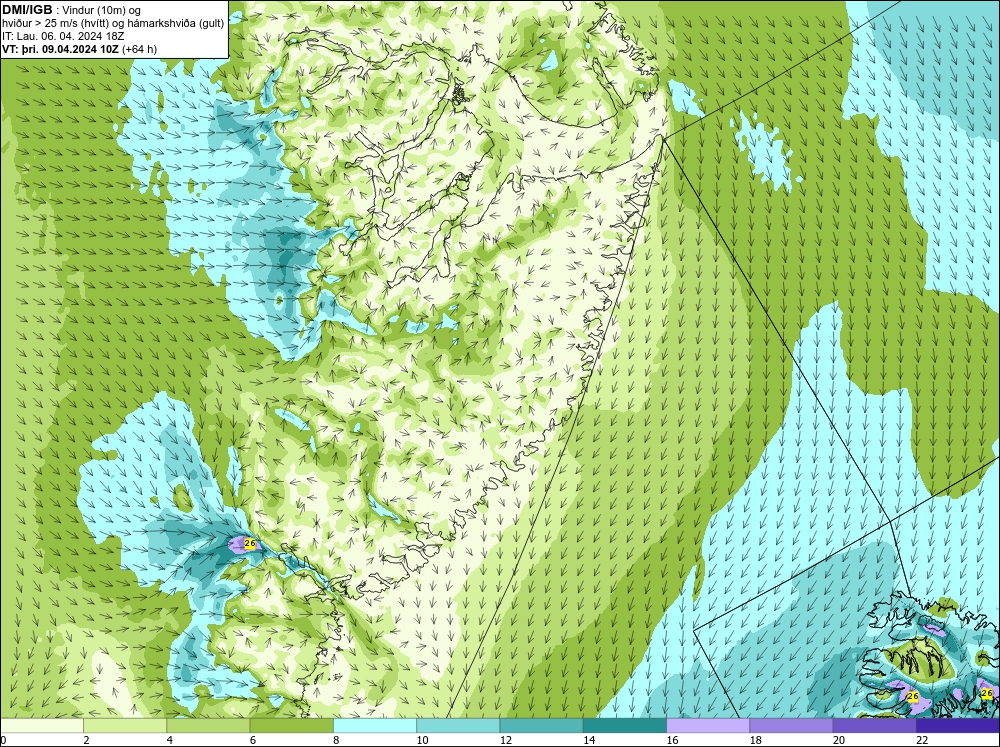This screenshot has width=1000, height=747.
Task: Click the legend scale number 2
Action: [86, 740]
